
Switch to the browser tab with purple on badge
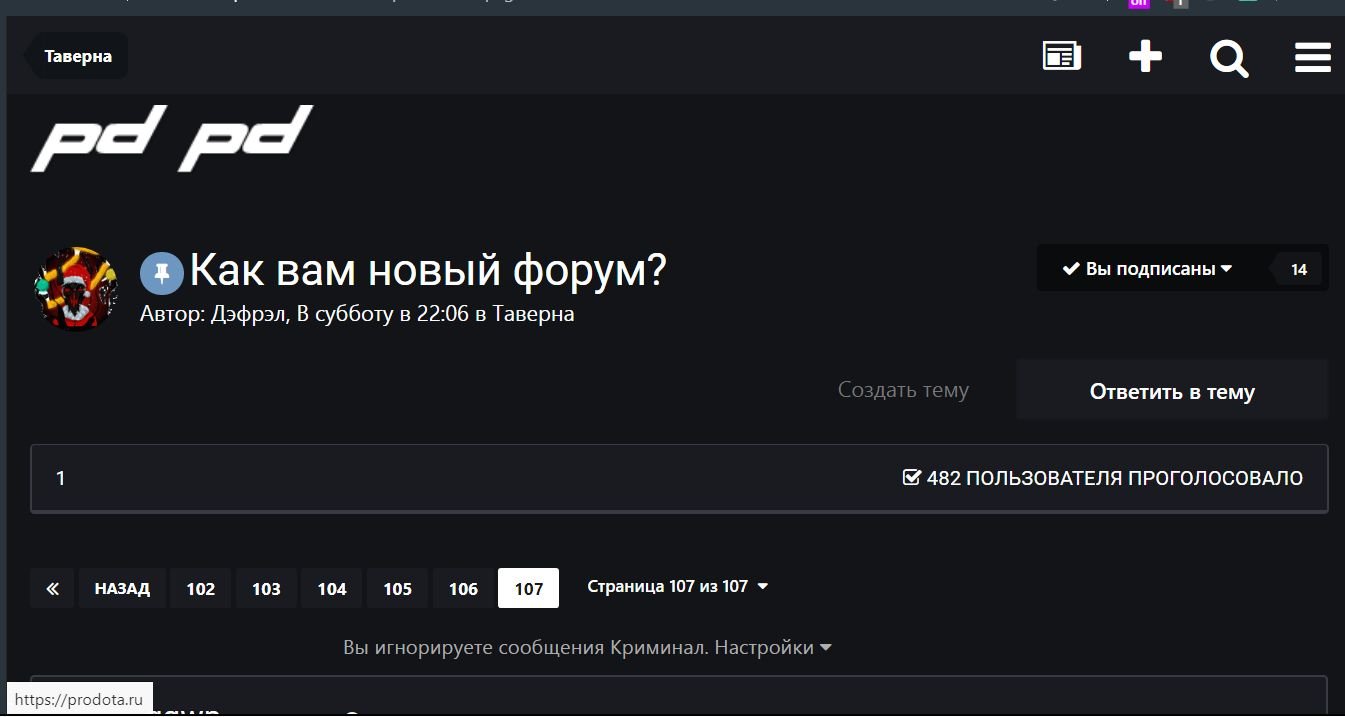click(x=1138, y=3)
